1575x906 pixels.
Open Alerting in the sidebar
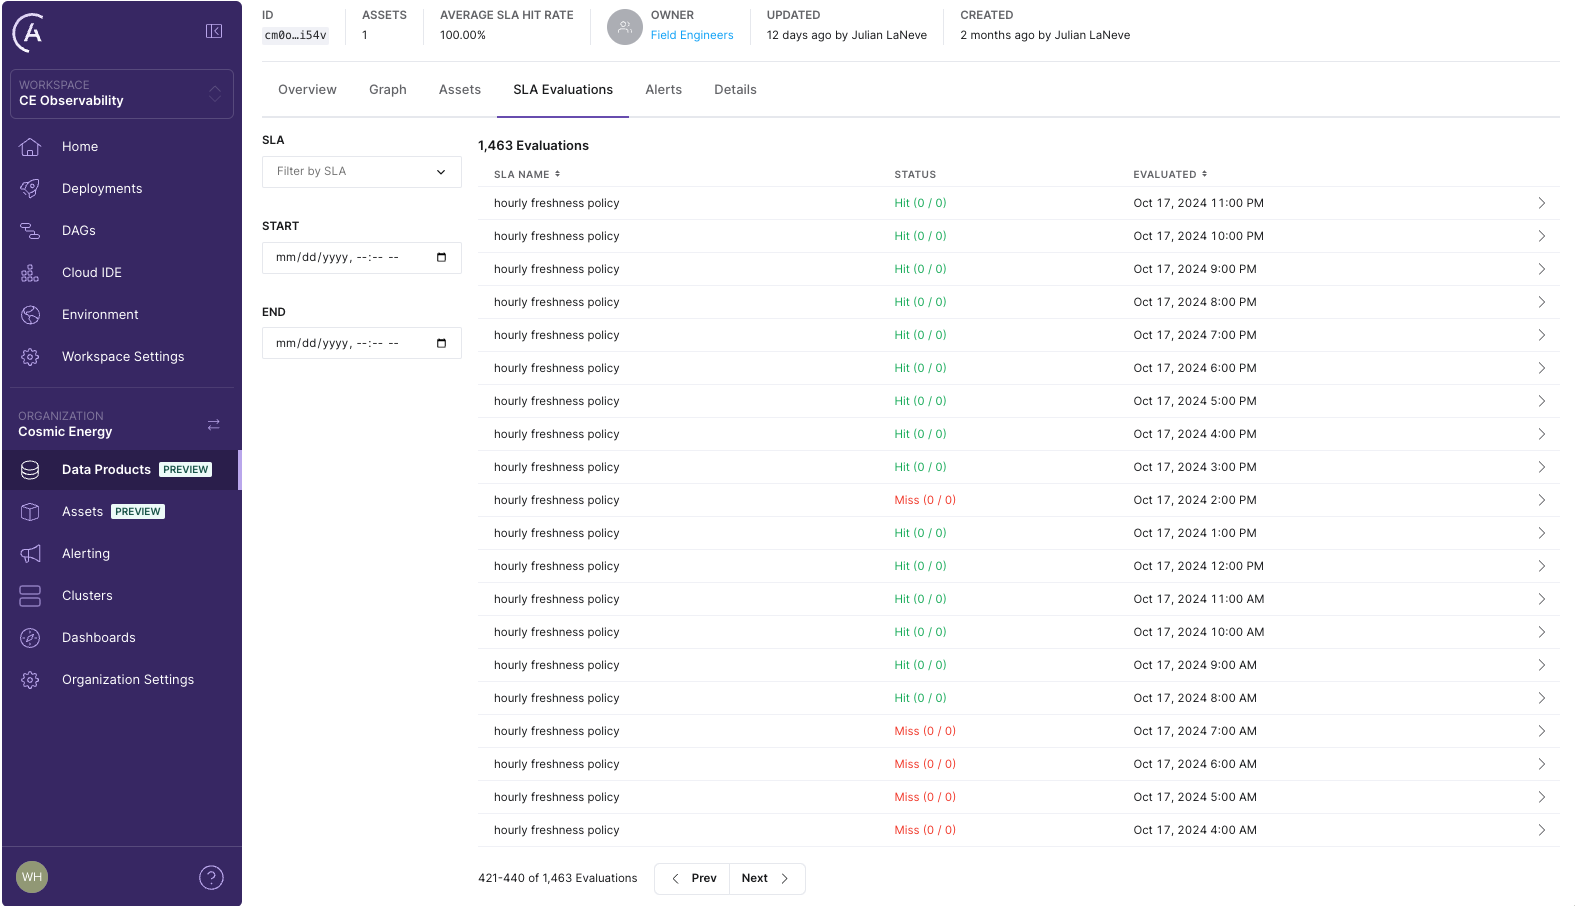click(x=86, y=554)
